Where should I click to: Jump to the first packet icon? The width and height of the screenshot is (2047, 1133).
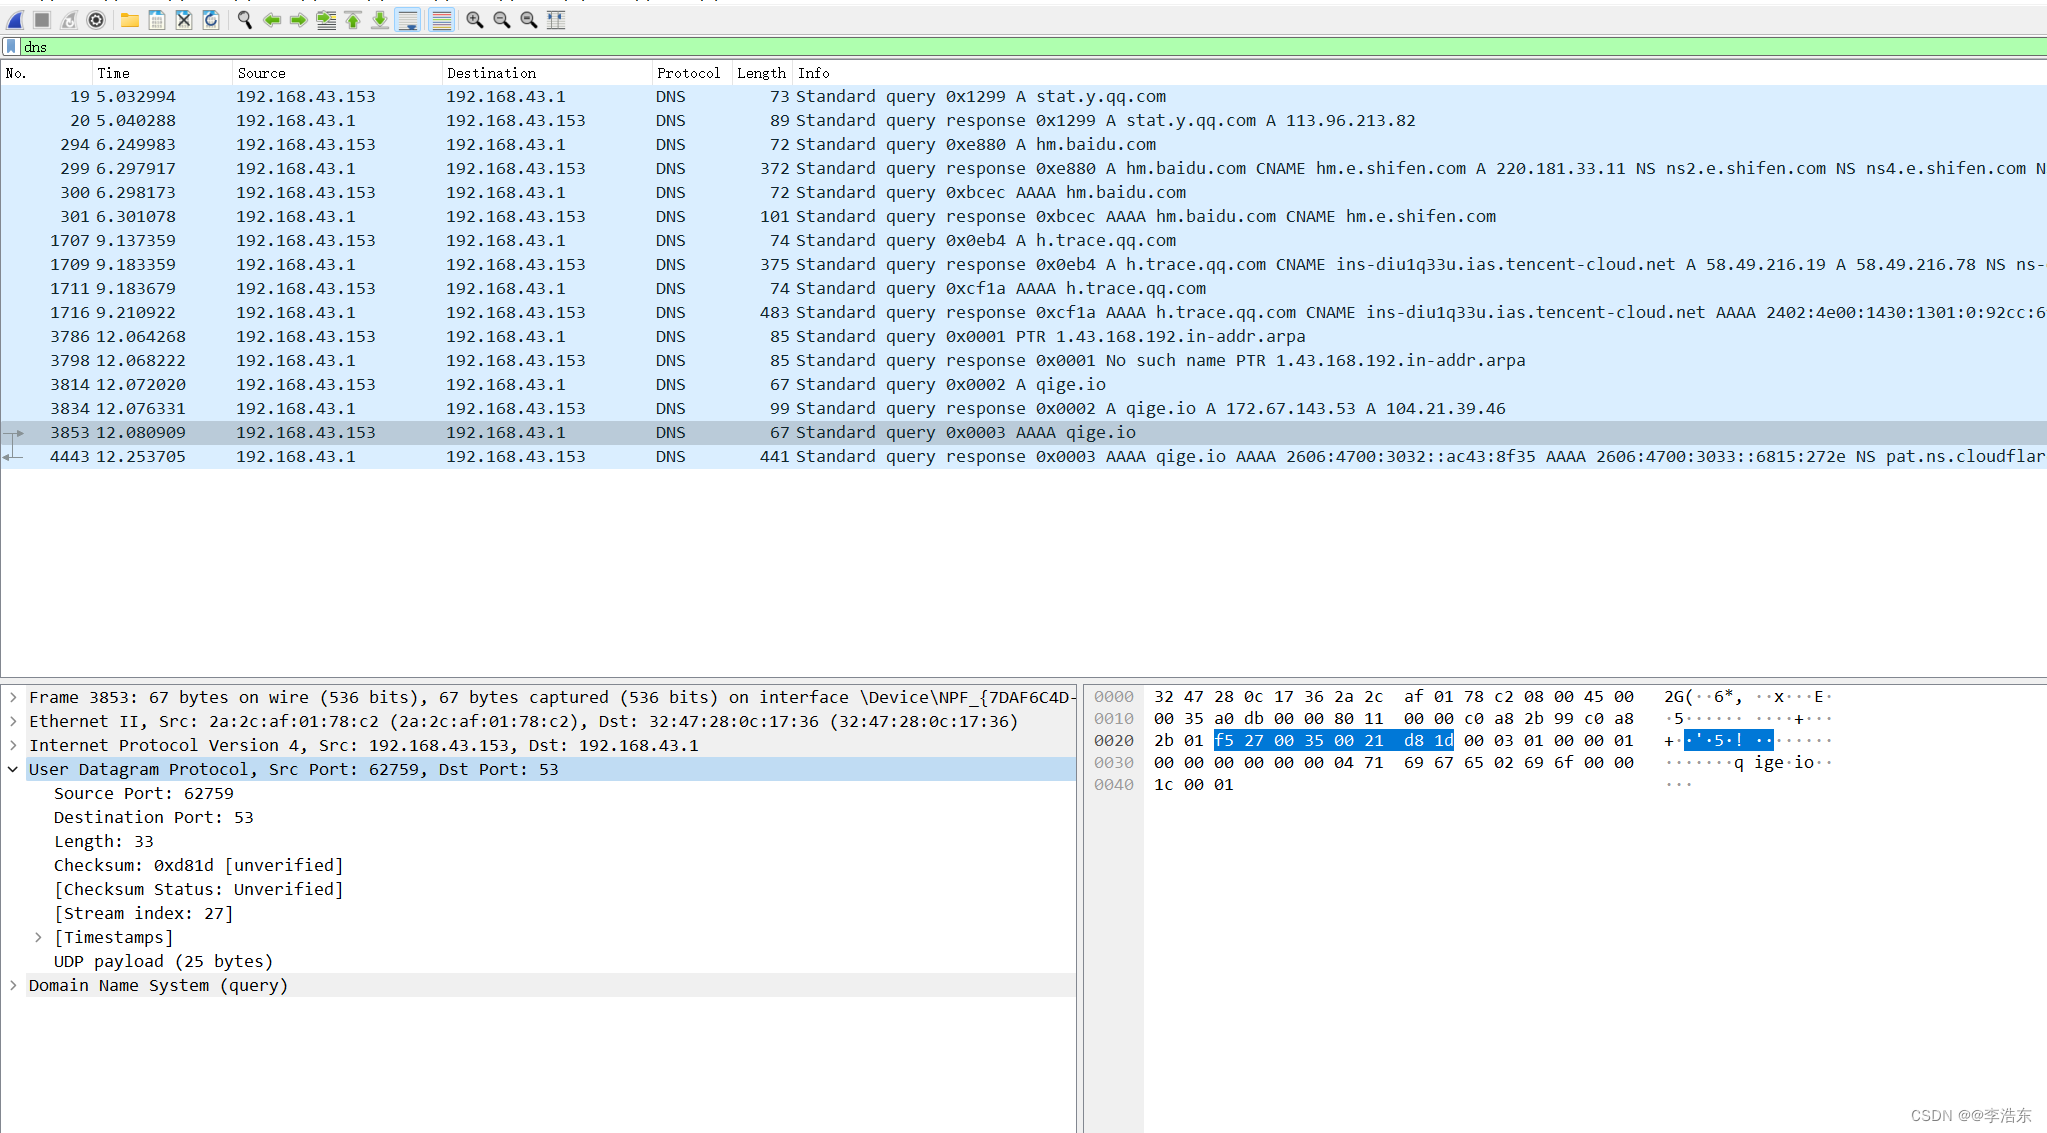(353, 20)
